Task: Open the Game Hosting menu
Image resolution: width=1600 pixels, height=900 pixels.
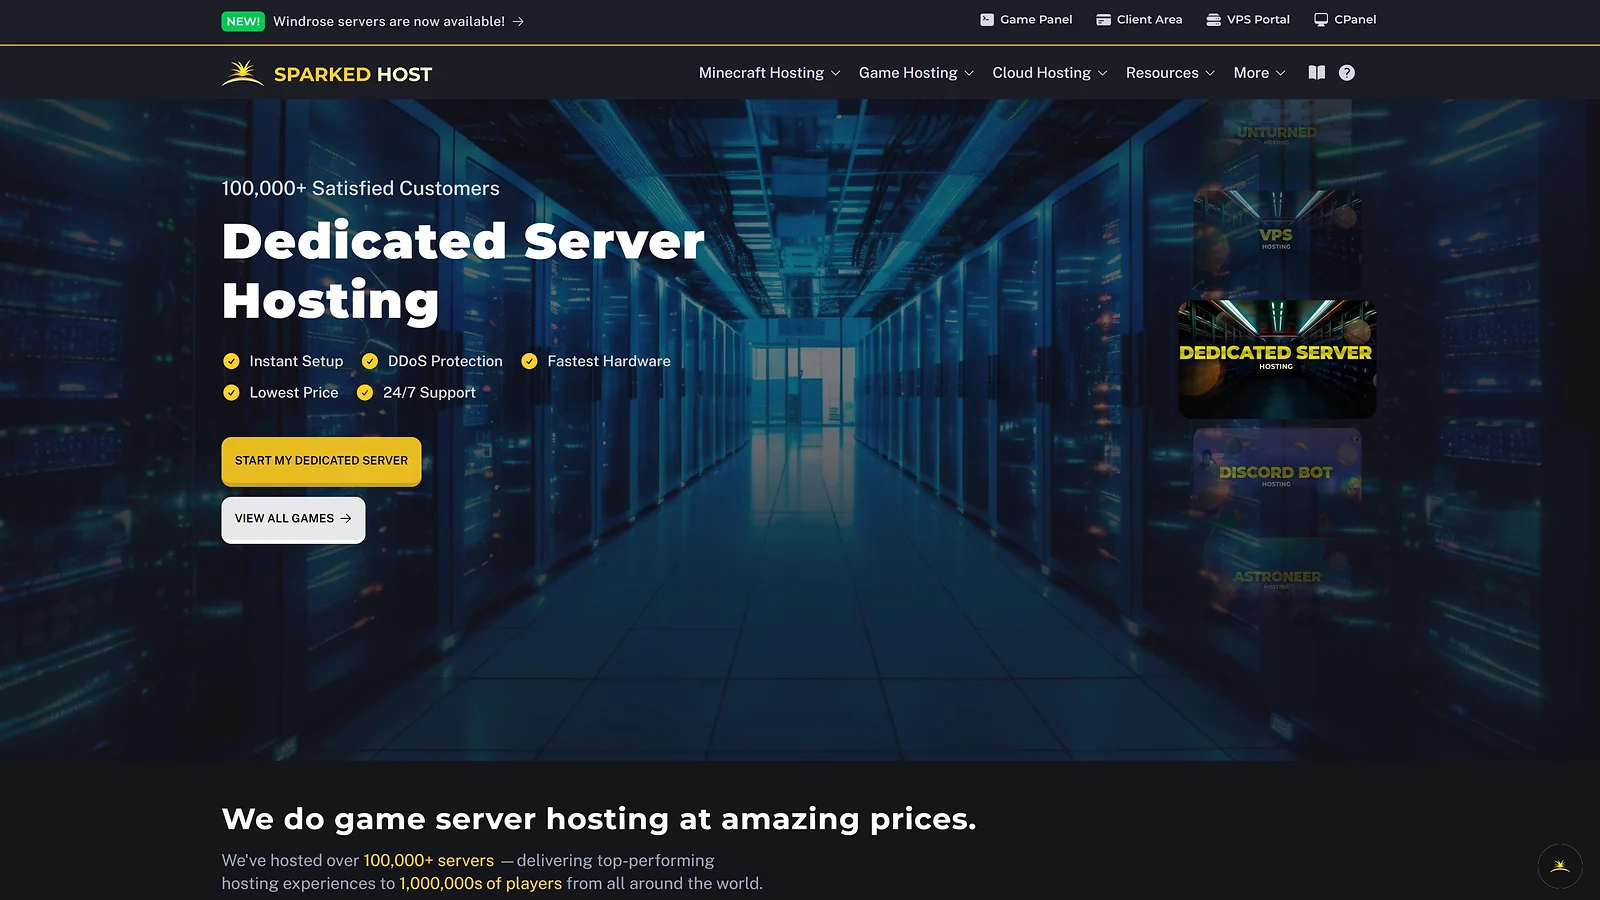Action: 916,73
